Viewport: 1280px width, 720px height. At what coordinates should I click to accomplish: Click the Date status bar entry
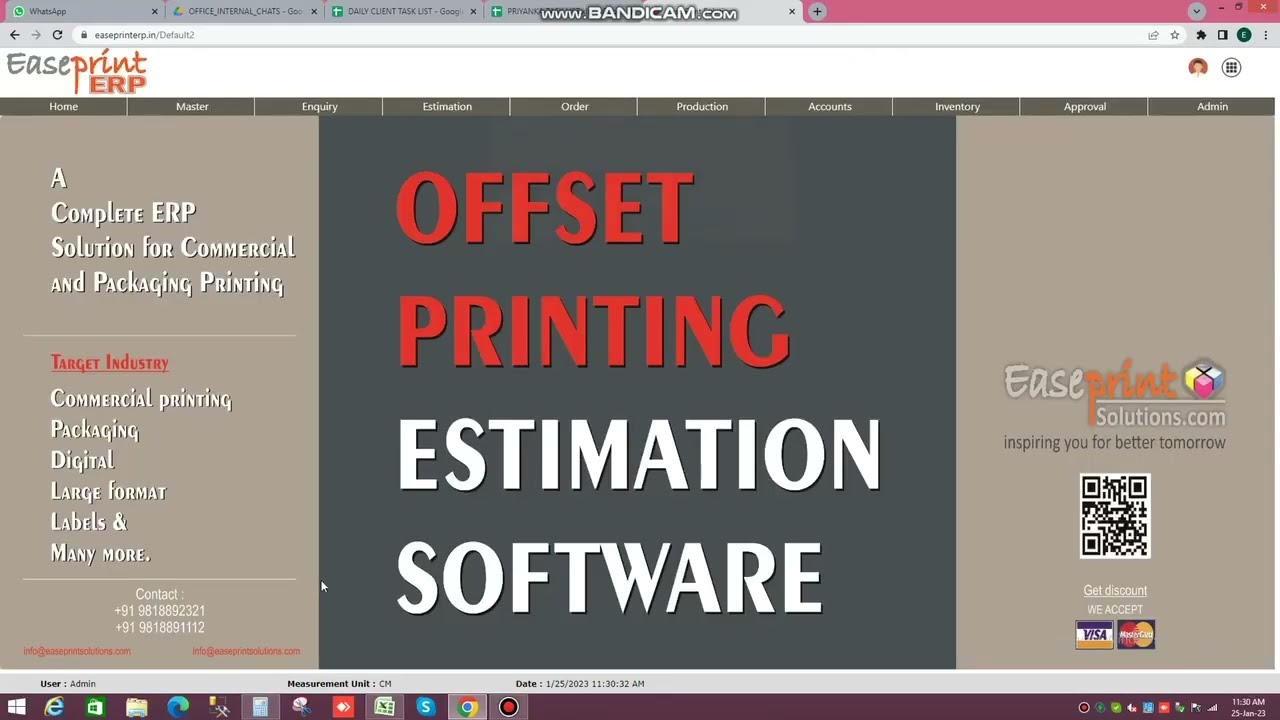pyautogui.click(x=580, y=684)
